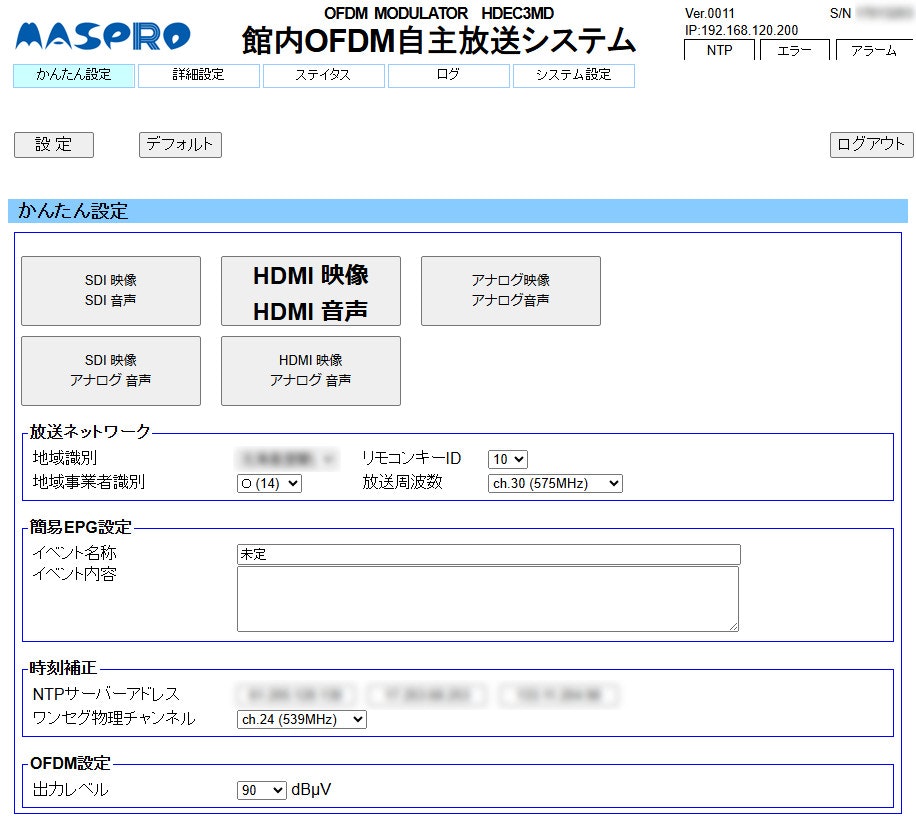The height and width of the screenshot is (817, 916).
Task: Click the 簡易EPG設定 section label
Action: pyautogui.click(x=81, y=527)
